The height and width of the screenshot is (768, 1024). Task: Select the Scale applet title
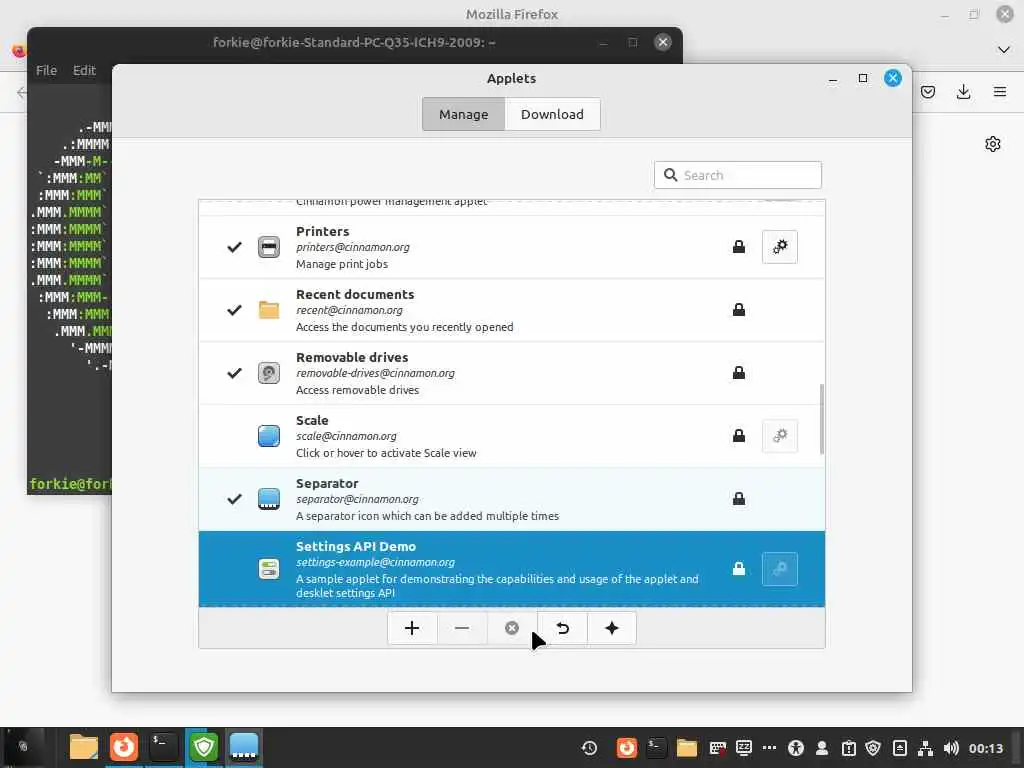click(312, 421)
